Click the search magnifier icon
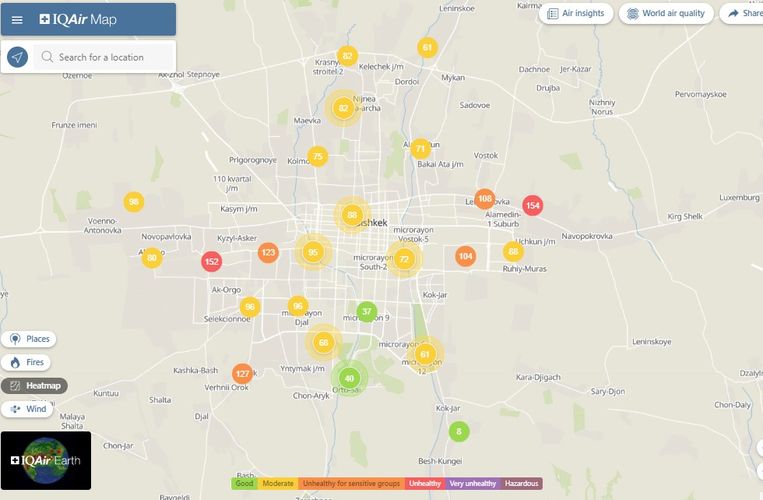The height and width of the screenshot is (500, 763). (x=47, y=57)
